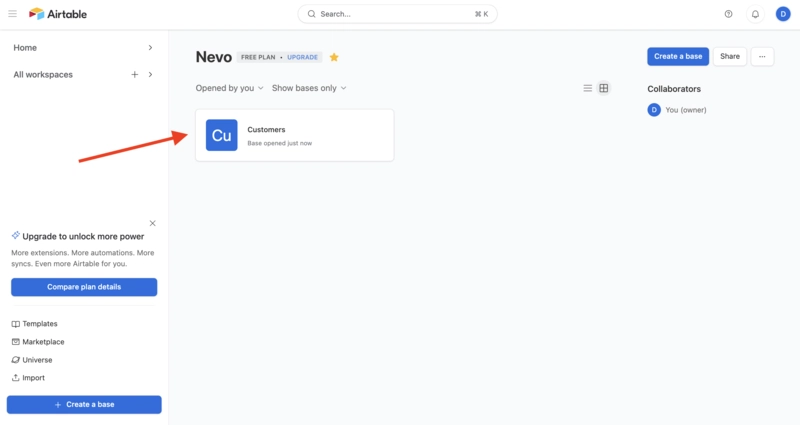Open the Opened by you dropdown

coord(230,88)
